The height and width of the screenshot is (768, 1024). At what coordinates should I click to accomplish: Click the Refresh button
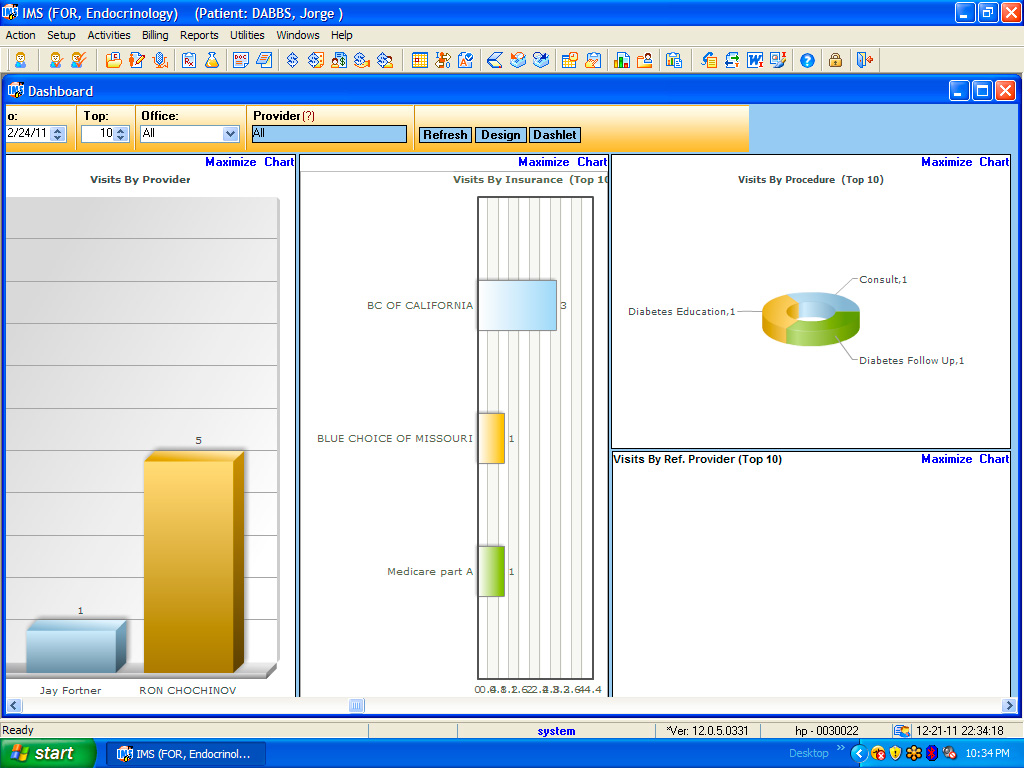pyautogui.click(x=445, y=135)
